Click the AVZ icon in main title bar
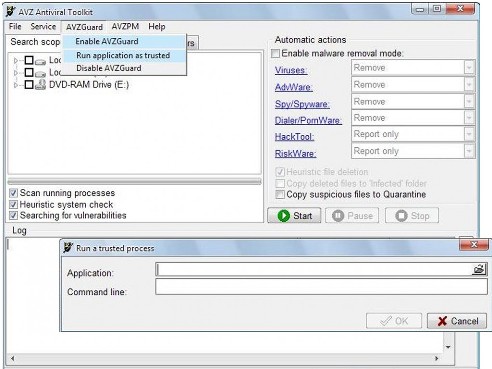Image resolution: width=492 pixels, height=369 pixels. 11,11
